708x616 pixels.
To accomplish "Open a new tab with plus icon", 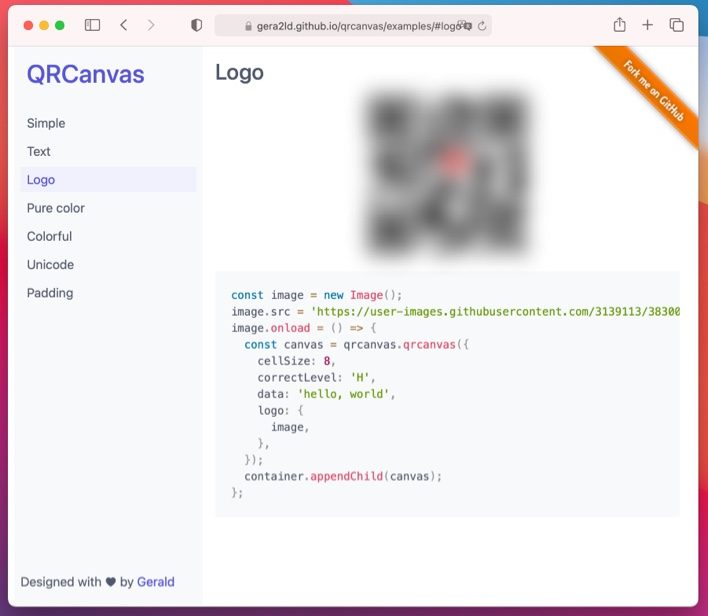I will point(648,25).
